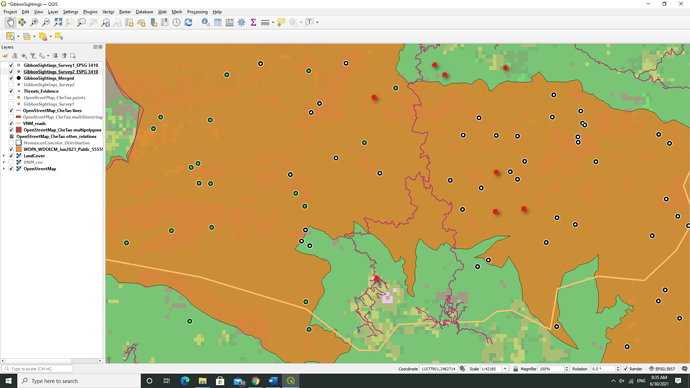Viewport: 690px width, 388px height.
Task: Click the Zoom In magnifier tool
Action: (x=34, y=22)
